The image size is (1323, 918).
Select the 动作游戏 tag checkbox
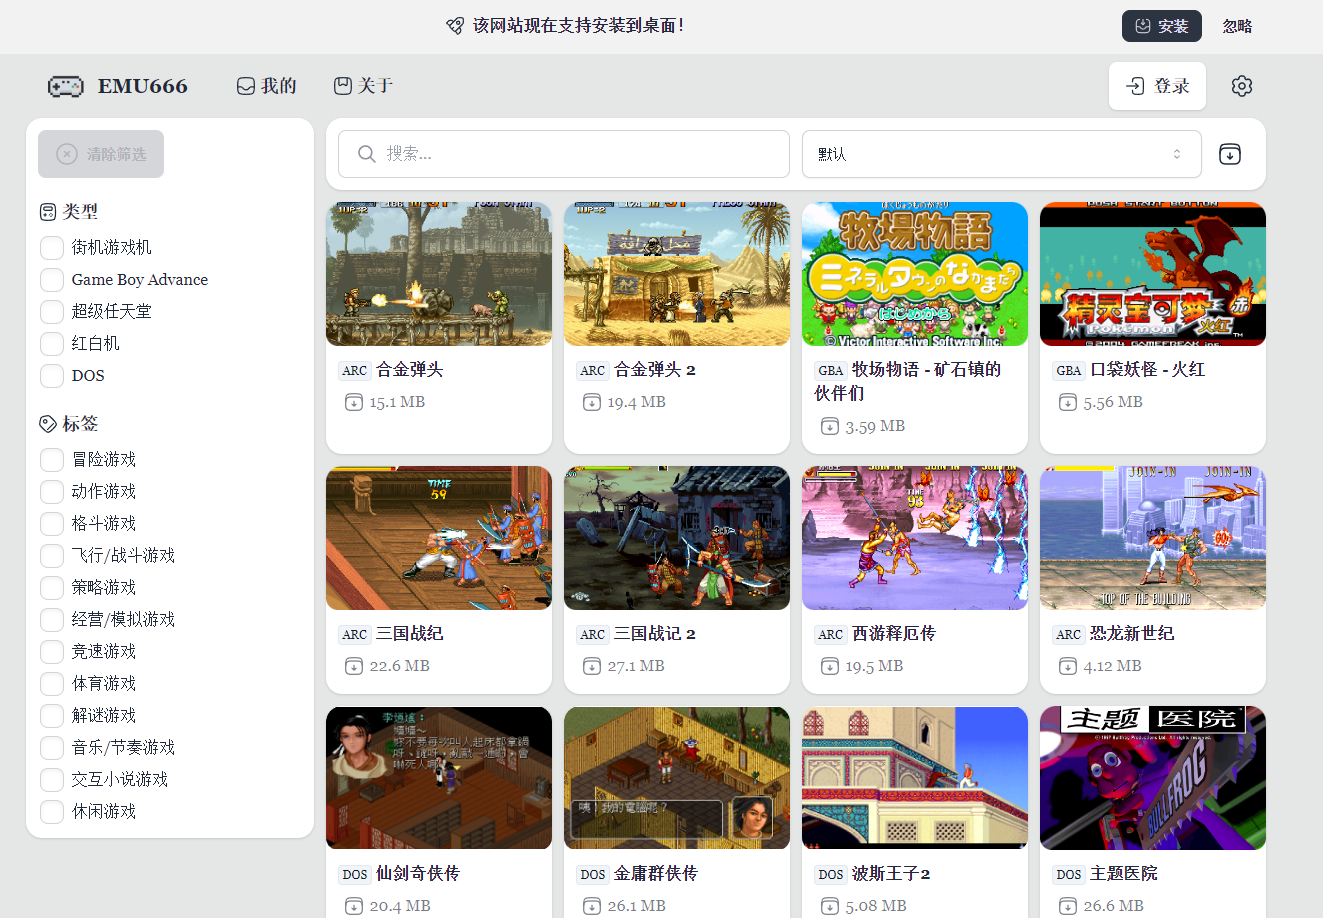pyautogui.click(x=52, y=492)
